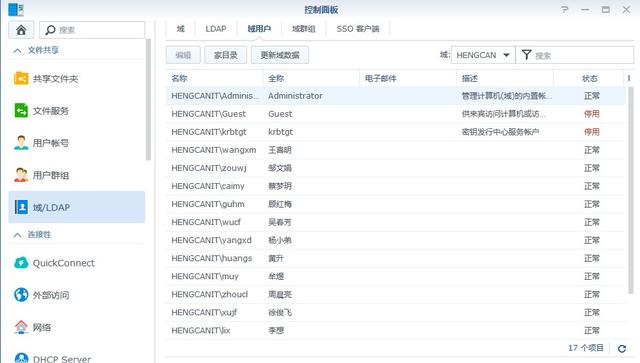Select the HENGCANIT\huangs row
The height and width of the screenshot is (363, 640).
(396, 258)
